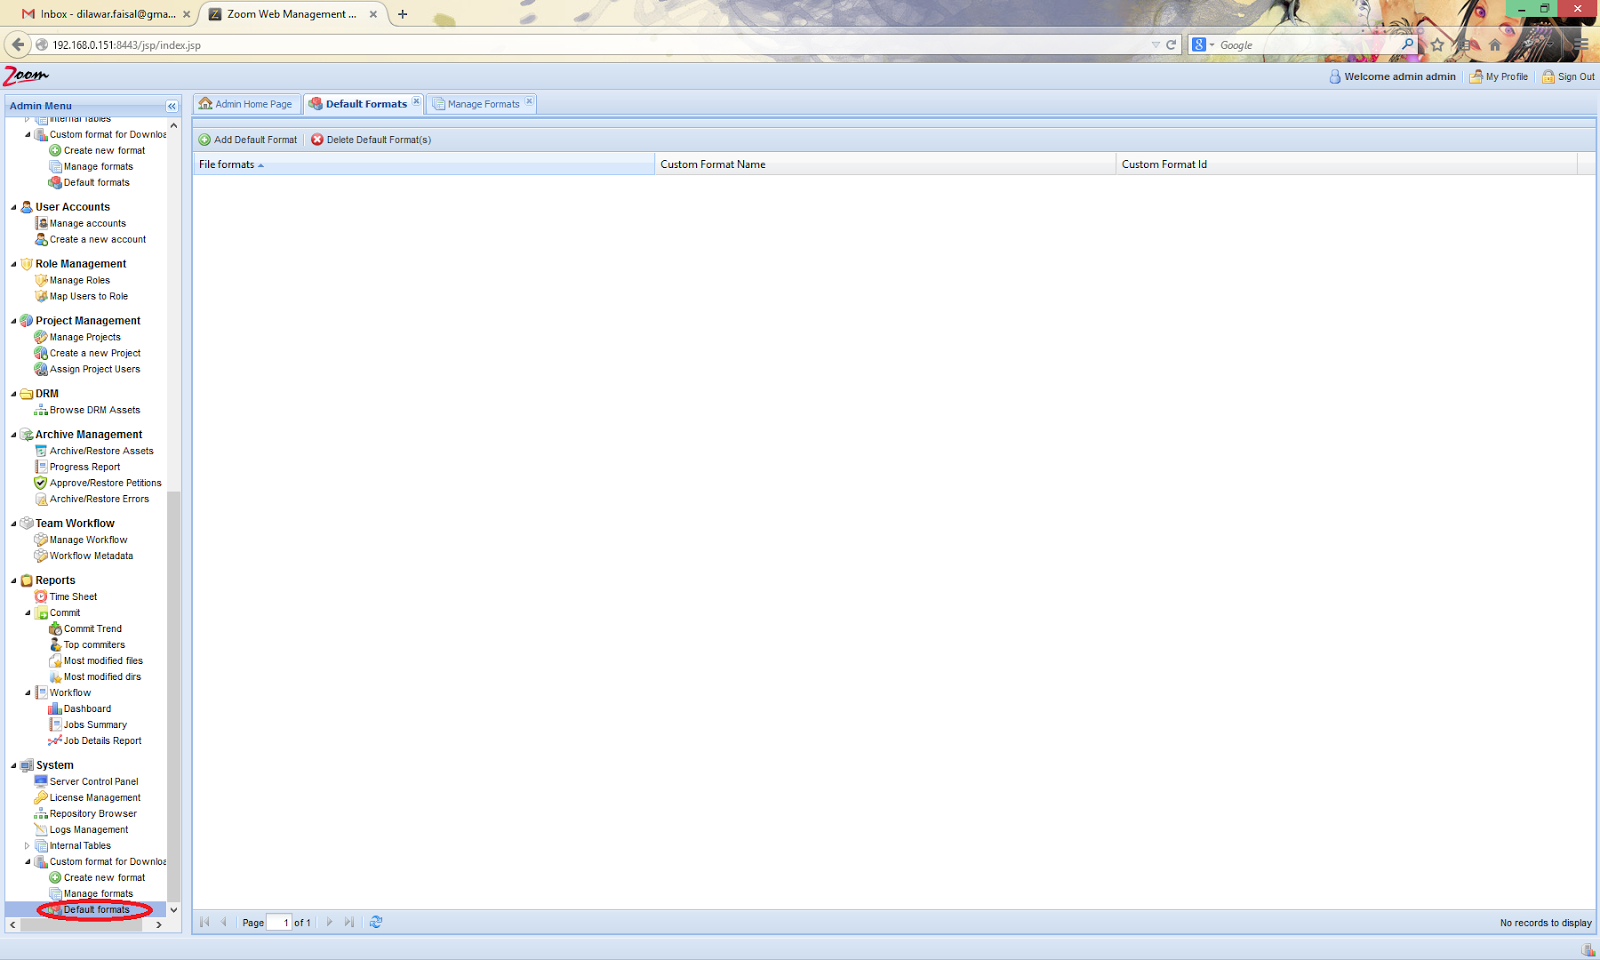Click the Dashboard chart icon
The image size is (1600, 960).
point(55,709)
